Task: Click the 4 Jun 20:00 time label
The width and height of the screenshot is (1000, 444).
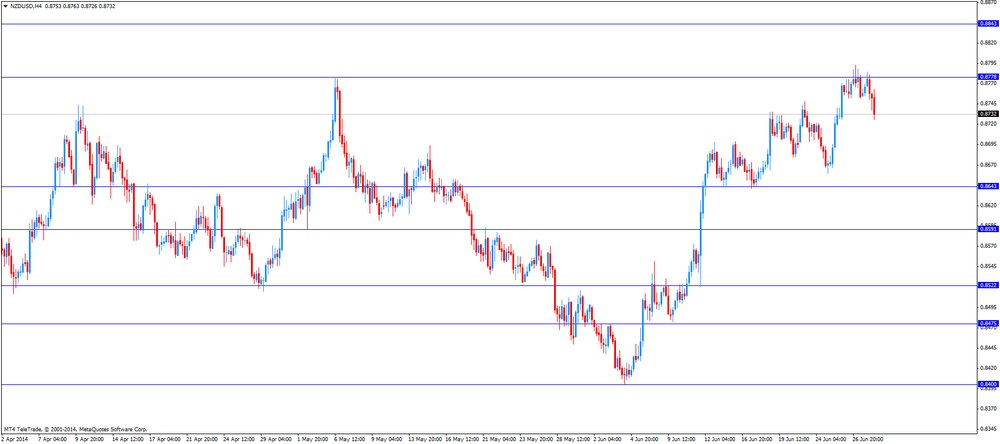Action: click(645, 439)
